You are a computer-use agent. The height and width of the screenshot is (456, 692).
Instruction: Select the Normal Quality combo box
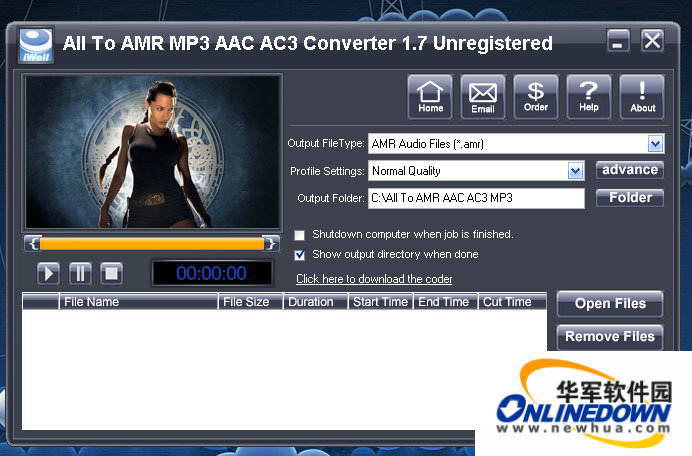tap(476, 171)
